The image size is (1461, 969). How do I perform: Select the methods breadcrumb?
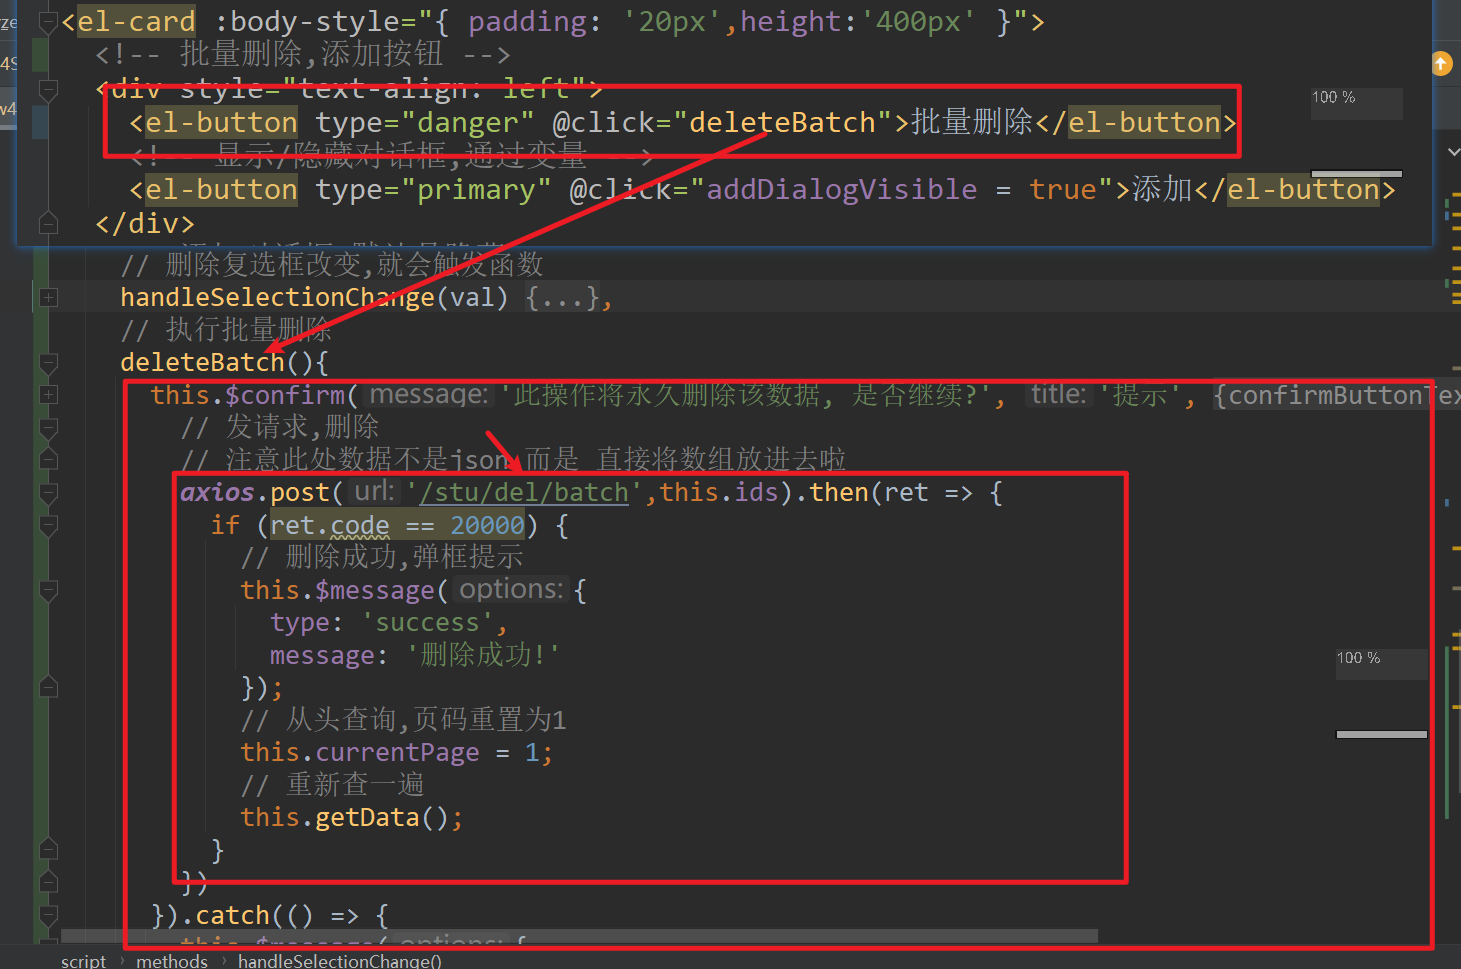[172, 960]
